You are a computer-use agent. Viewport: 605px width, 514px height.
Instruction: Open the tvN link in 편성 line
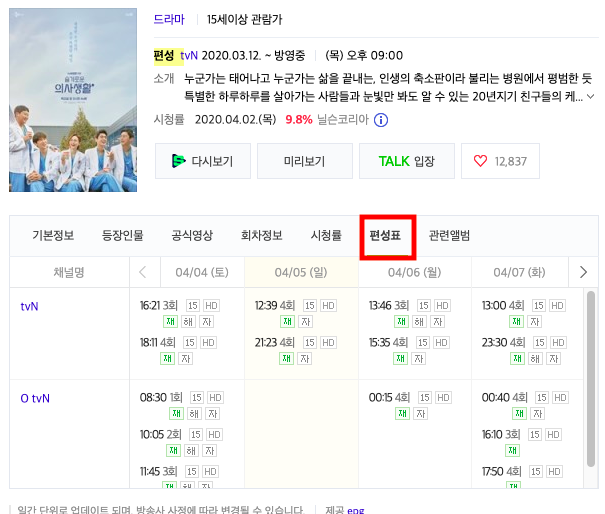189,56
